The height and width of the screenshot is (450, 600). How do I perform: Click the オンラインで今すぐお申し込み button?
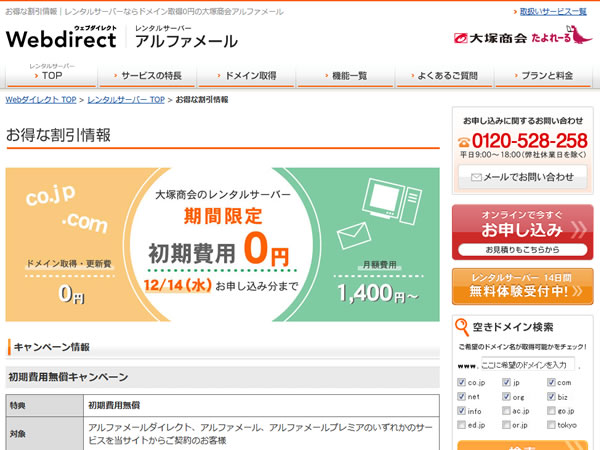coord(523,232)
